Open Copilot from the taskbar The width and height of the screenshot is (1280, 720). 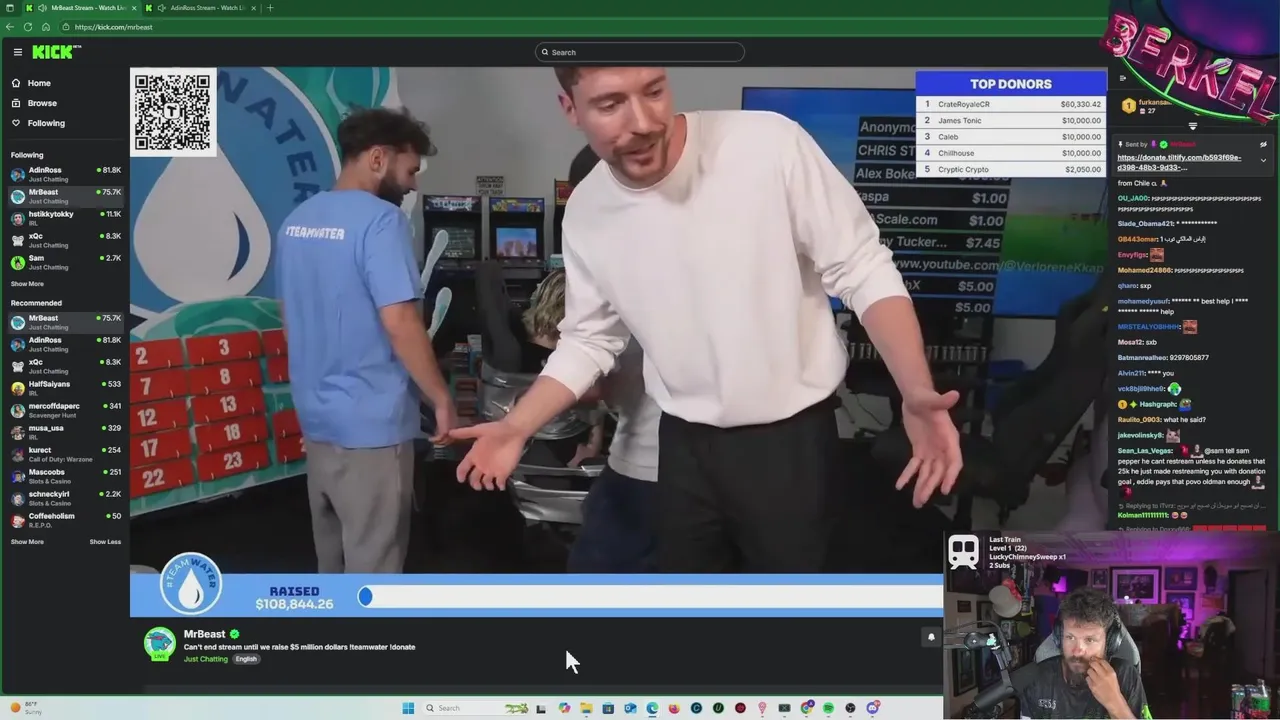[564, 708]
